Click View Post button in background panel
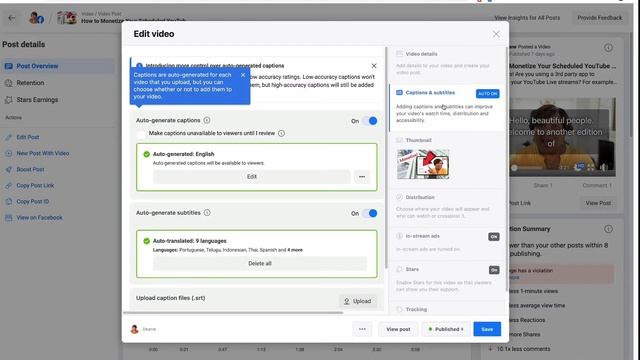 coord(598,203)
